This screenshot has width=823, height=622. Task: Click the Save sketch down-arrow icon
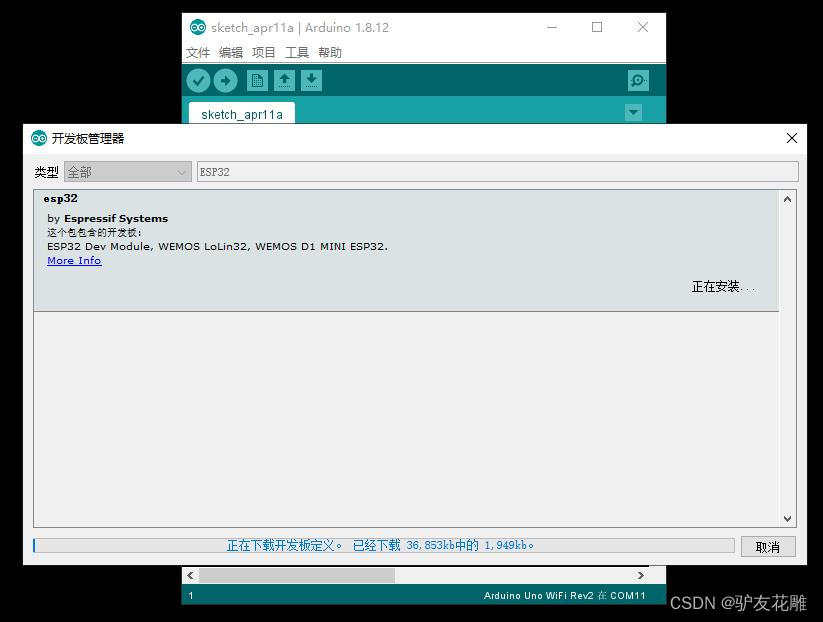(311, 81)
